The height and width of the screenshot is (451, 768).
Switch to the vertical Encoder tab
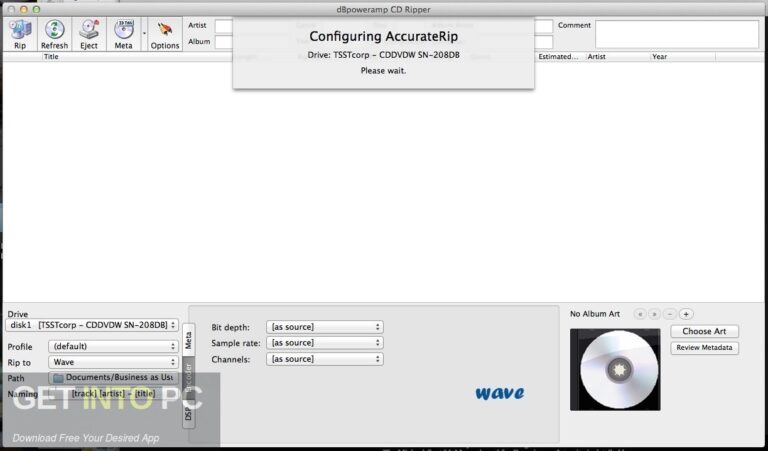[x=189, y=376]
